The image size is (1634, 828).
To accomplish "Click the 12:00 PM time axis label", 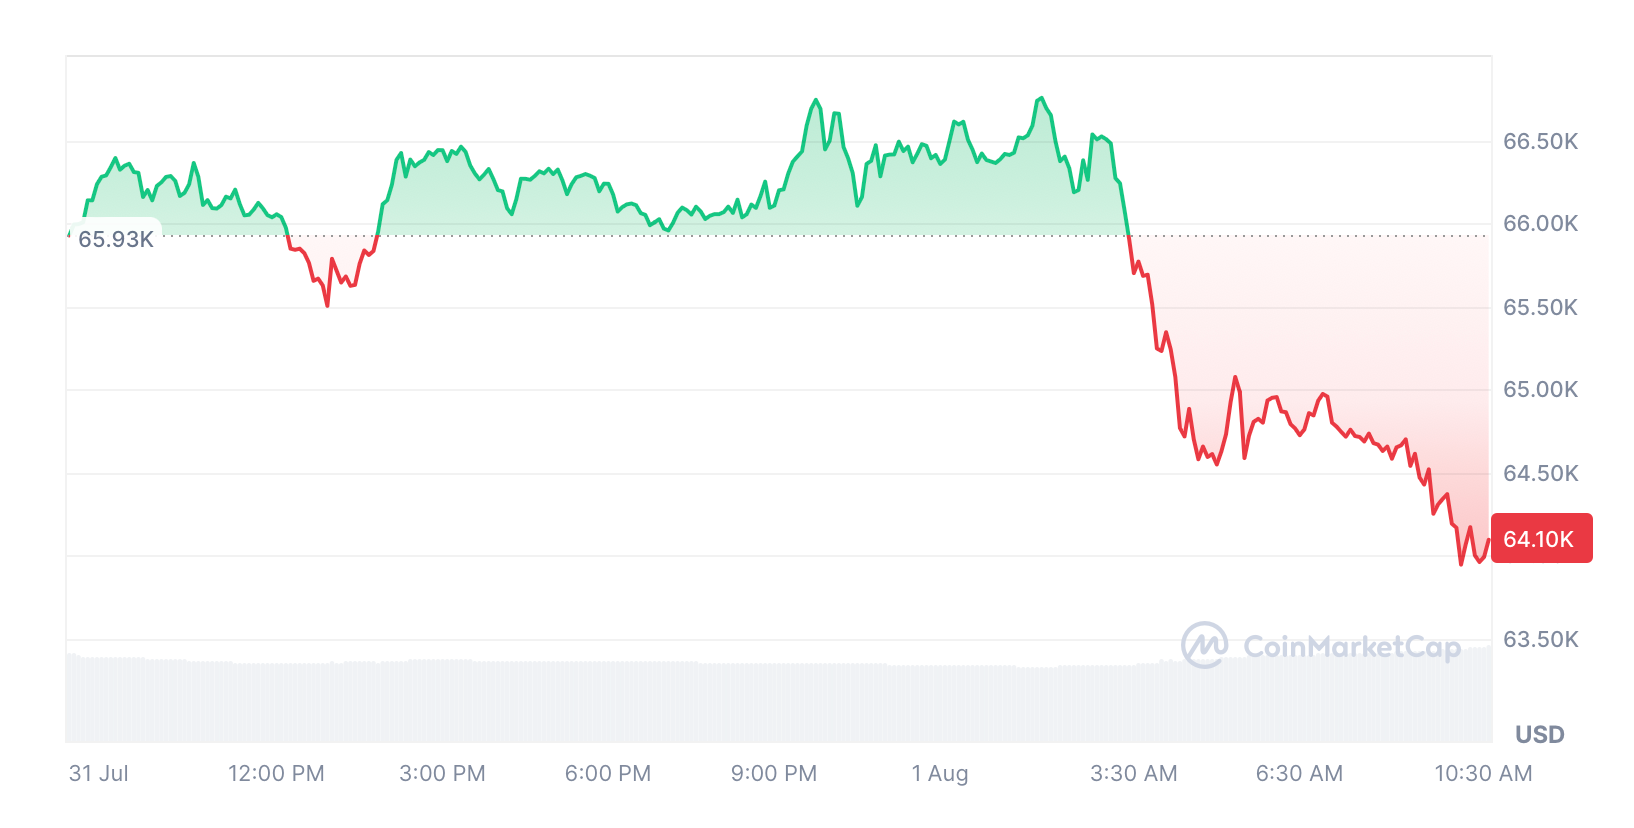I will click(x=276, y=773).
